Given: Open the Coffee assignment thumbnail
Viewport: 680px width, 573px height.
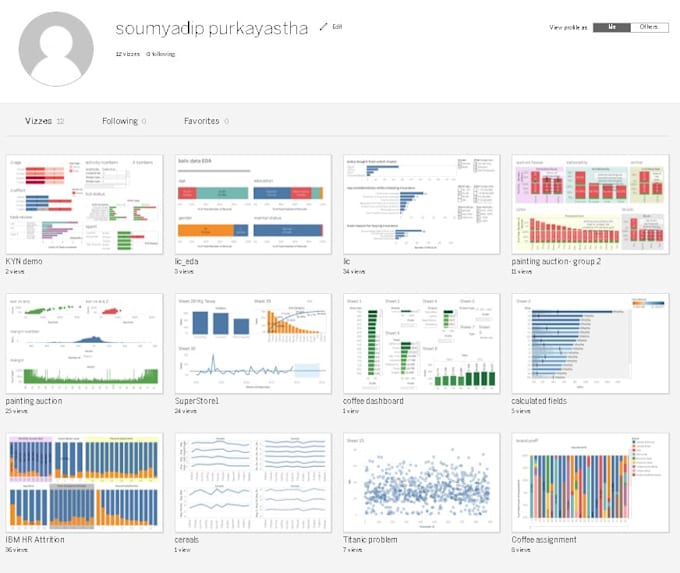Looking at the screenshot, I should (x=590, y=482).
